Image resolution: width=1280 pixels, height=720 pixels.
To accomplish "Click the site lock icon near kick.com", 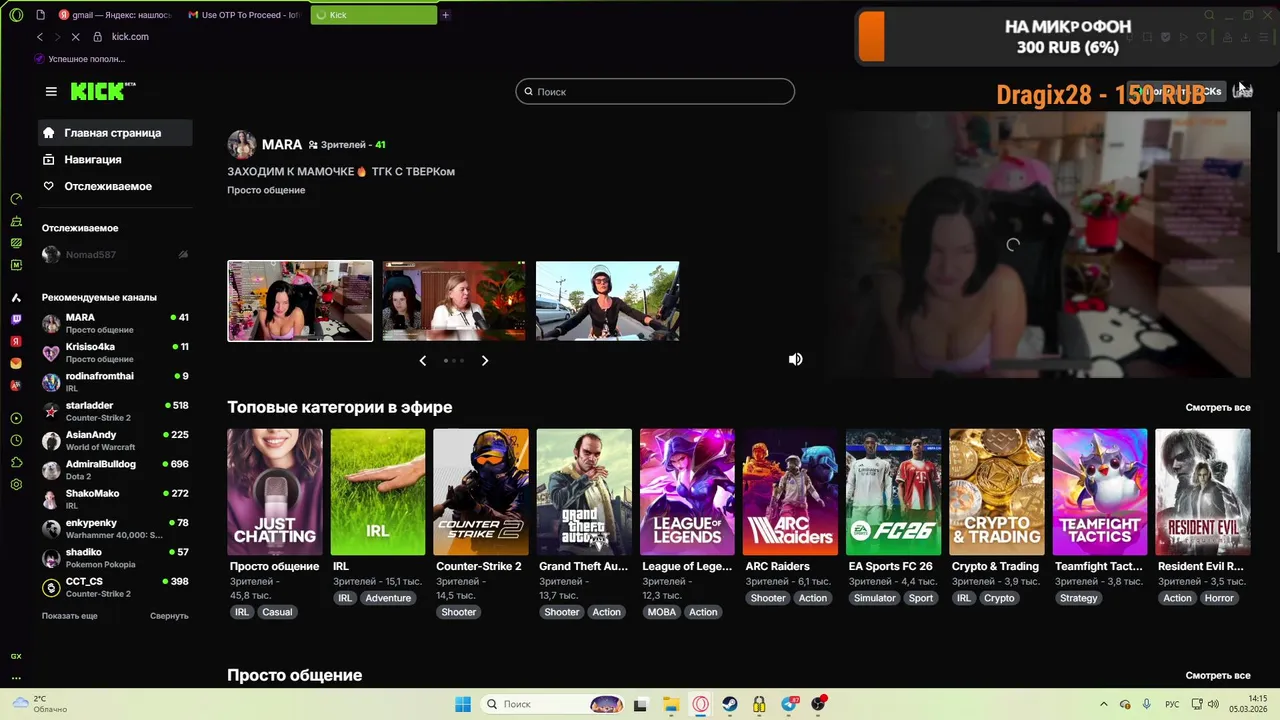I will coord(97,37).
